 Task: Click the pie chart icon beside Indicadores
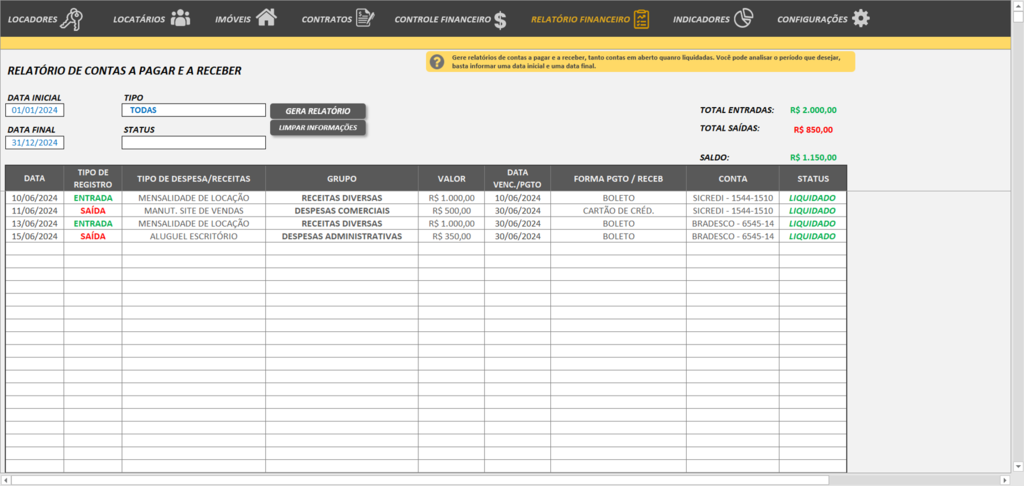coord(743,19)
